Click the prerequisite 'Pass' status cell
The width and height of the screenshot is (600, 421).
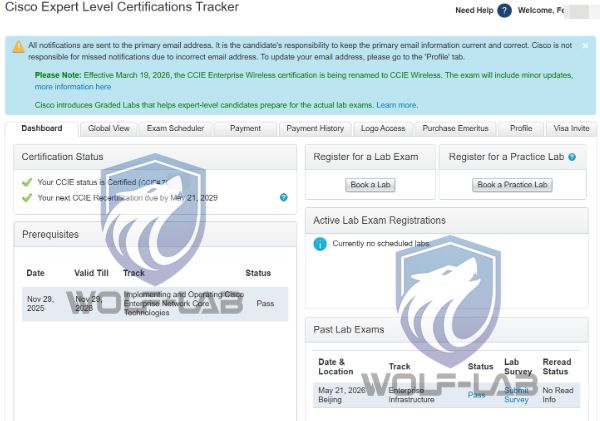265,304
